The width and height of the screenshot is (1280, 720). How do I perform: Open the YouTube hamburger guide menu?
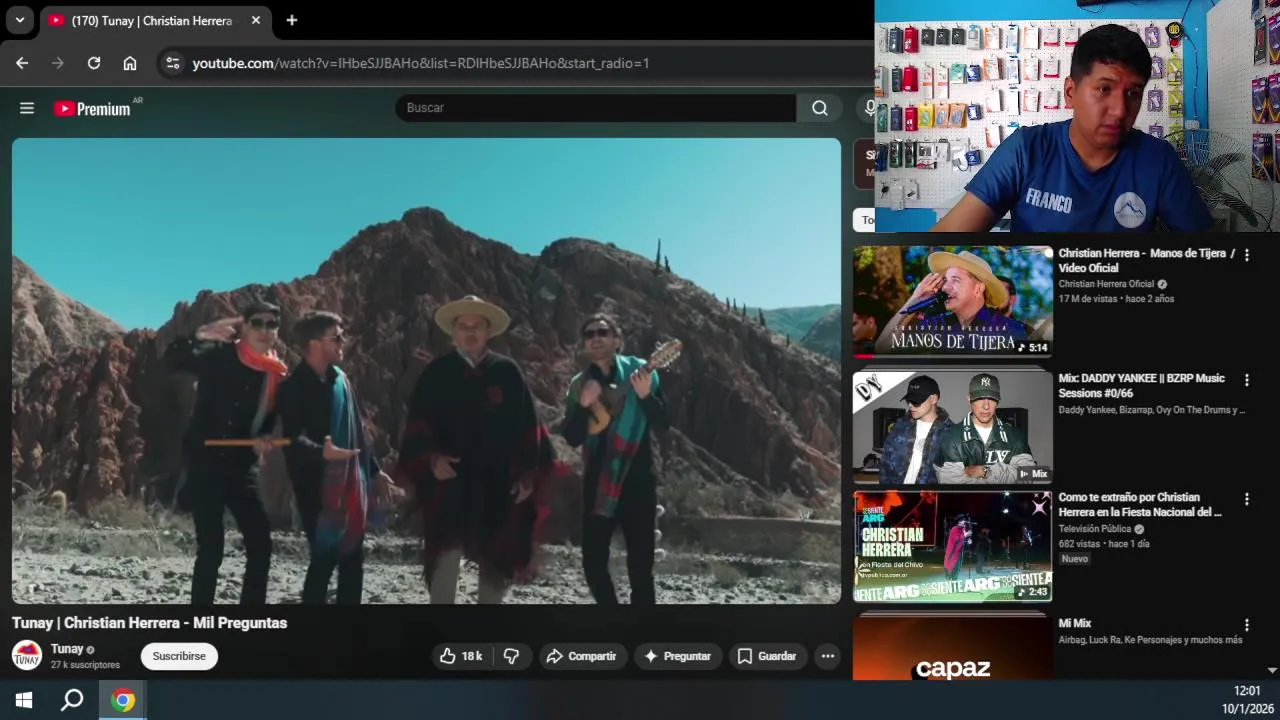click(x=27, y=108)
